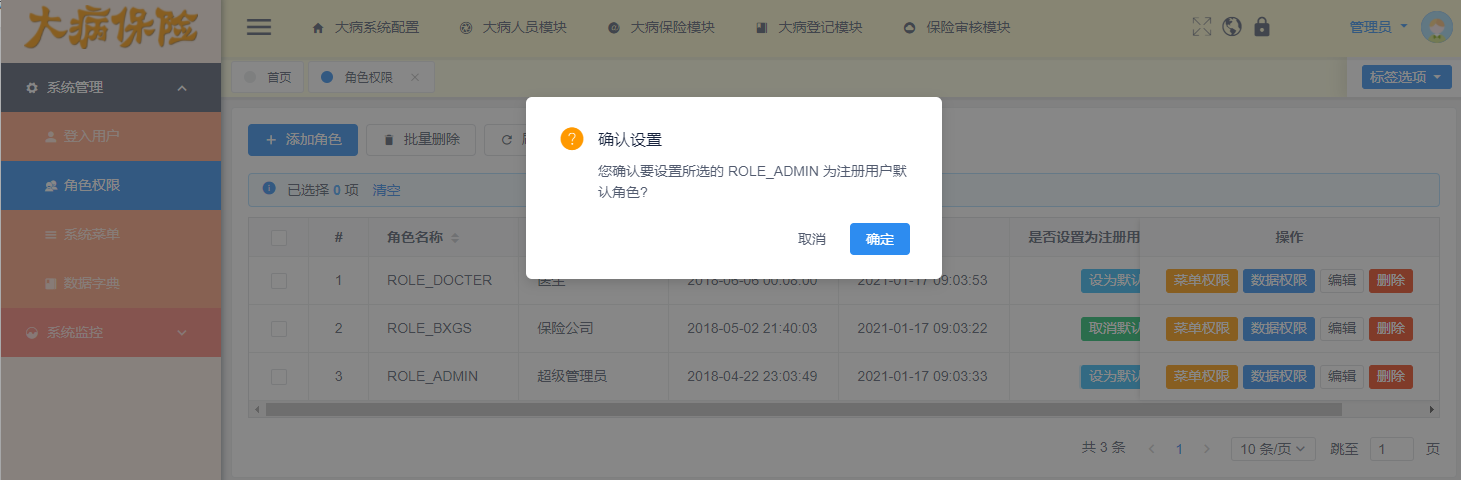Screen dimensions: 1461x480
Task: Click the 超级管理员 cell text
Action: 572,376
